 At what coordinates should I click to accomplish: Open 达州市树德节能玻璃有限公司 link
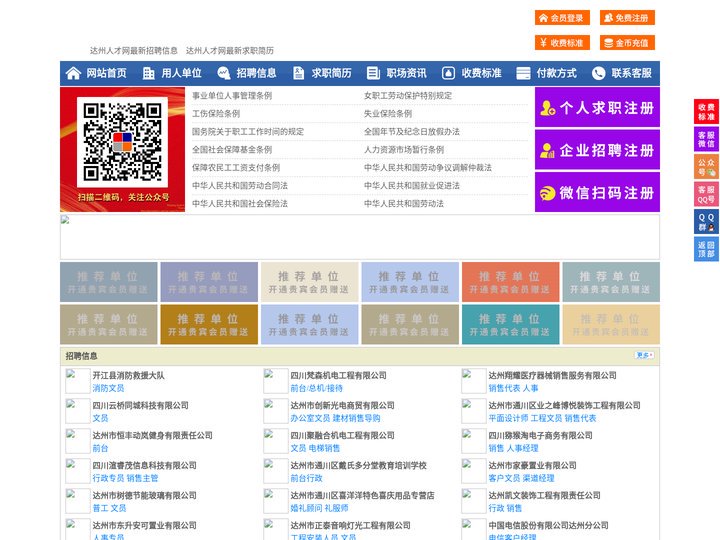tap(145, 495)
